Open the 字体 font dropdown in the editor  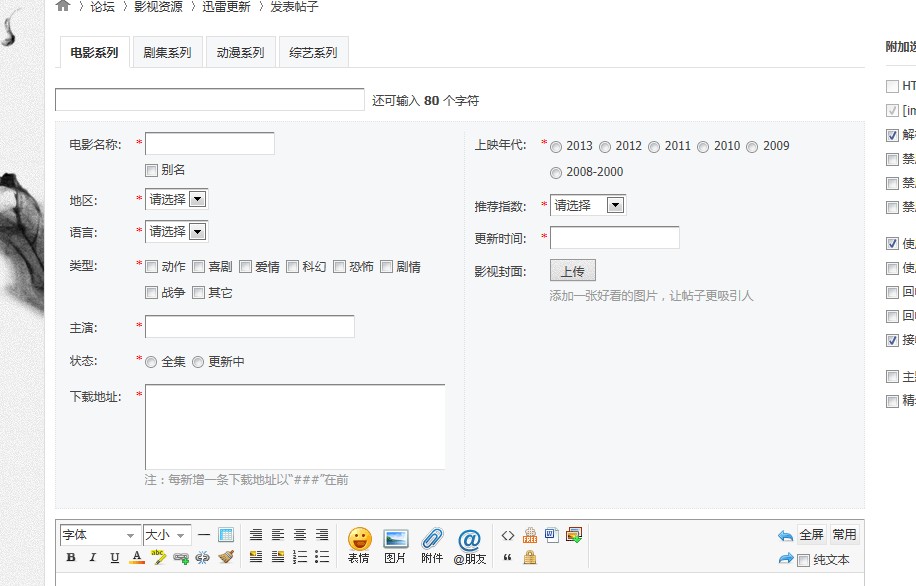97,534
